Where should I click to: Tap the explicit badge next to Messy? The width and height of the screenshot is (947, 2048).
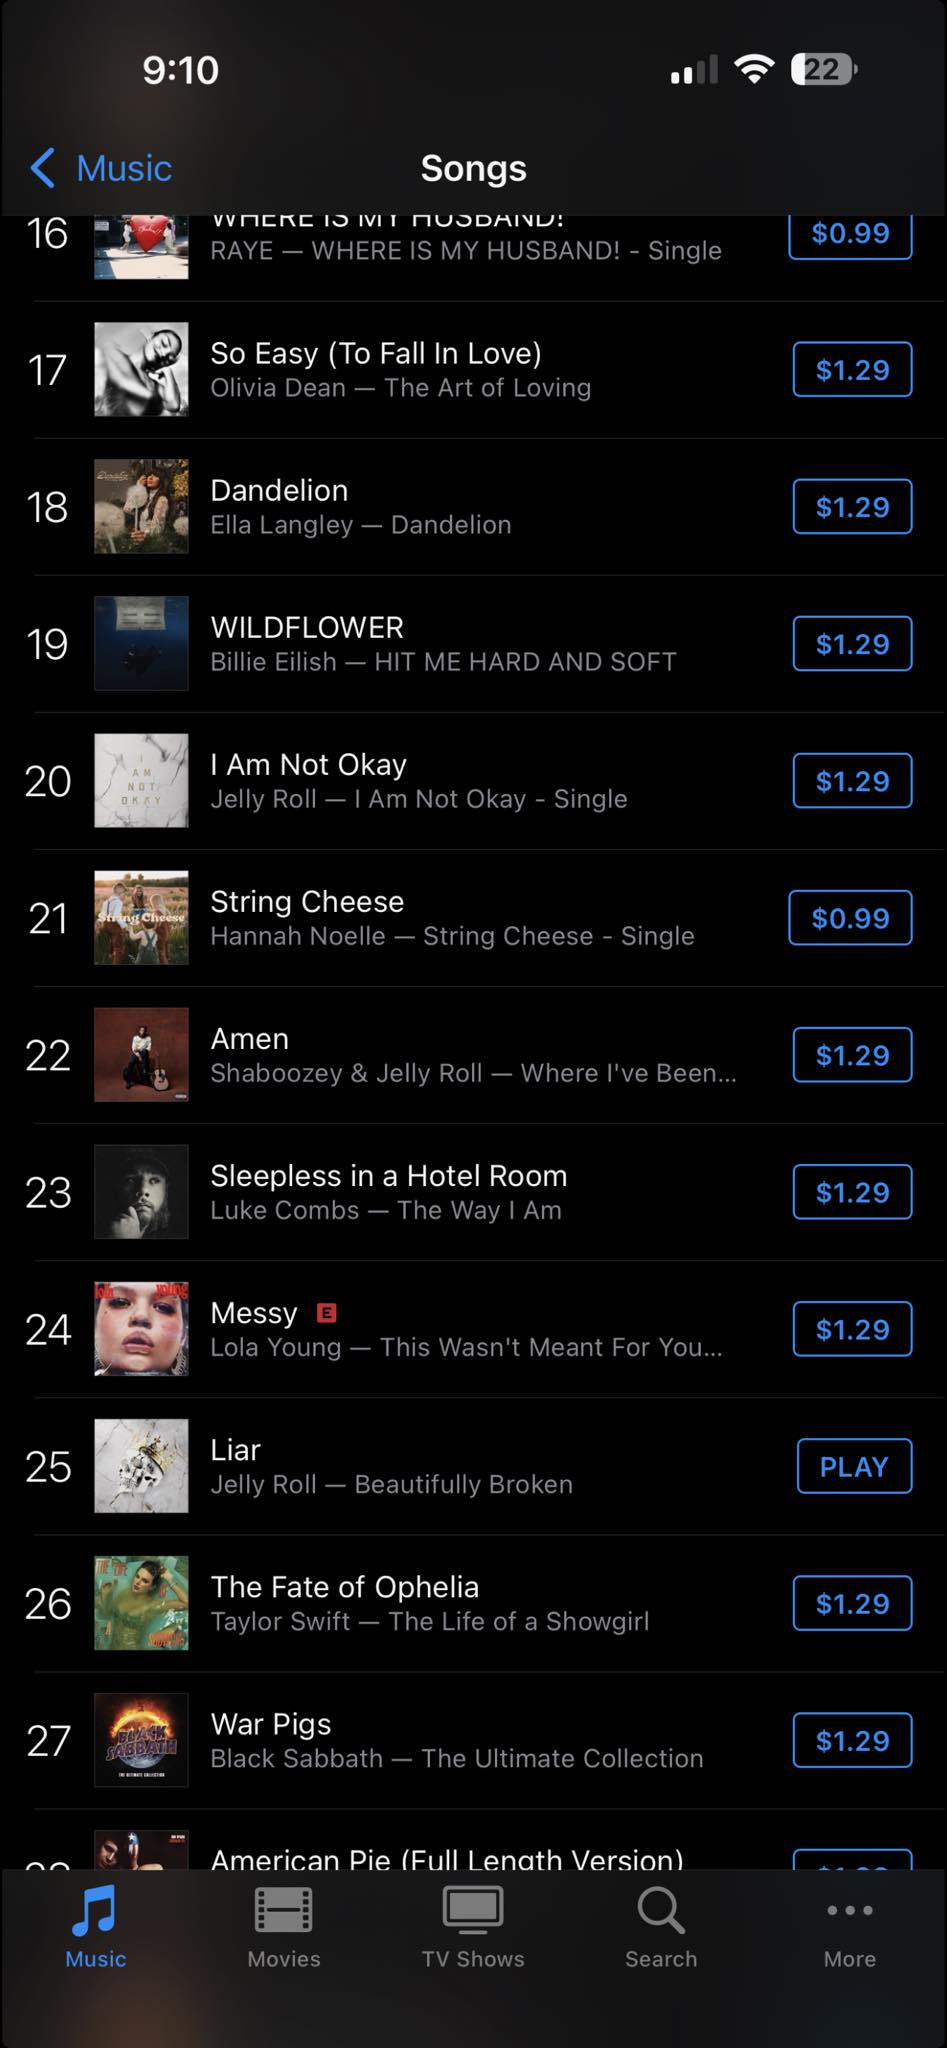[x=326, y=1313]
